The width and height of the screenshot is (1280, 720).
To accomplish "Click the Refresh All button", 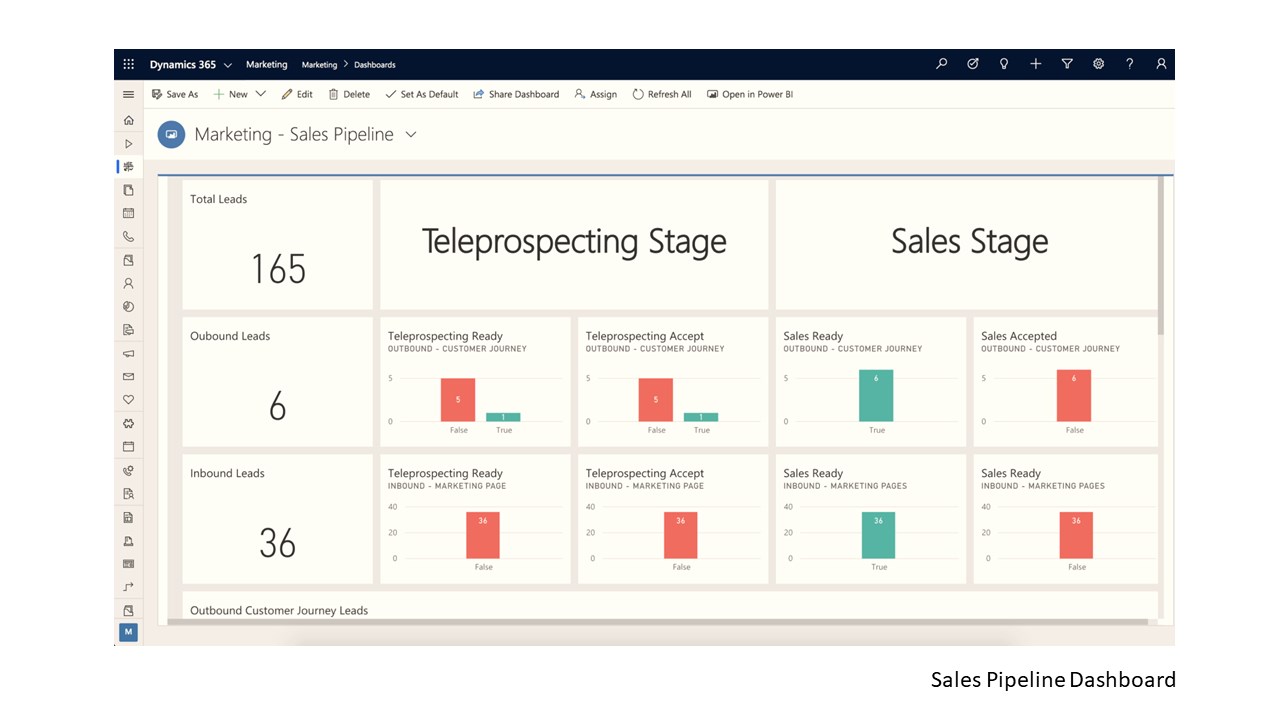I will coord(662,94).
